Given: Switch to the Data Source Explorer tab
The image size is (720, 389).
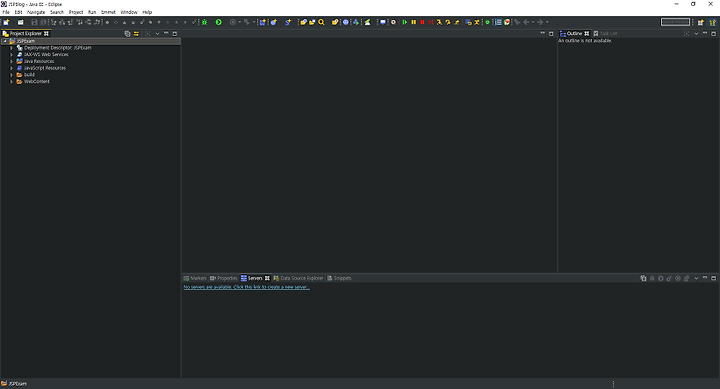Looking at the screenshot, I should (x=298, y=278).
